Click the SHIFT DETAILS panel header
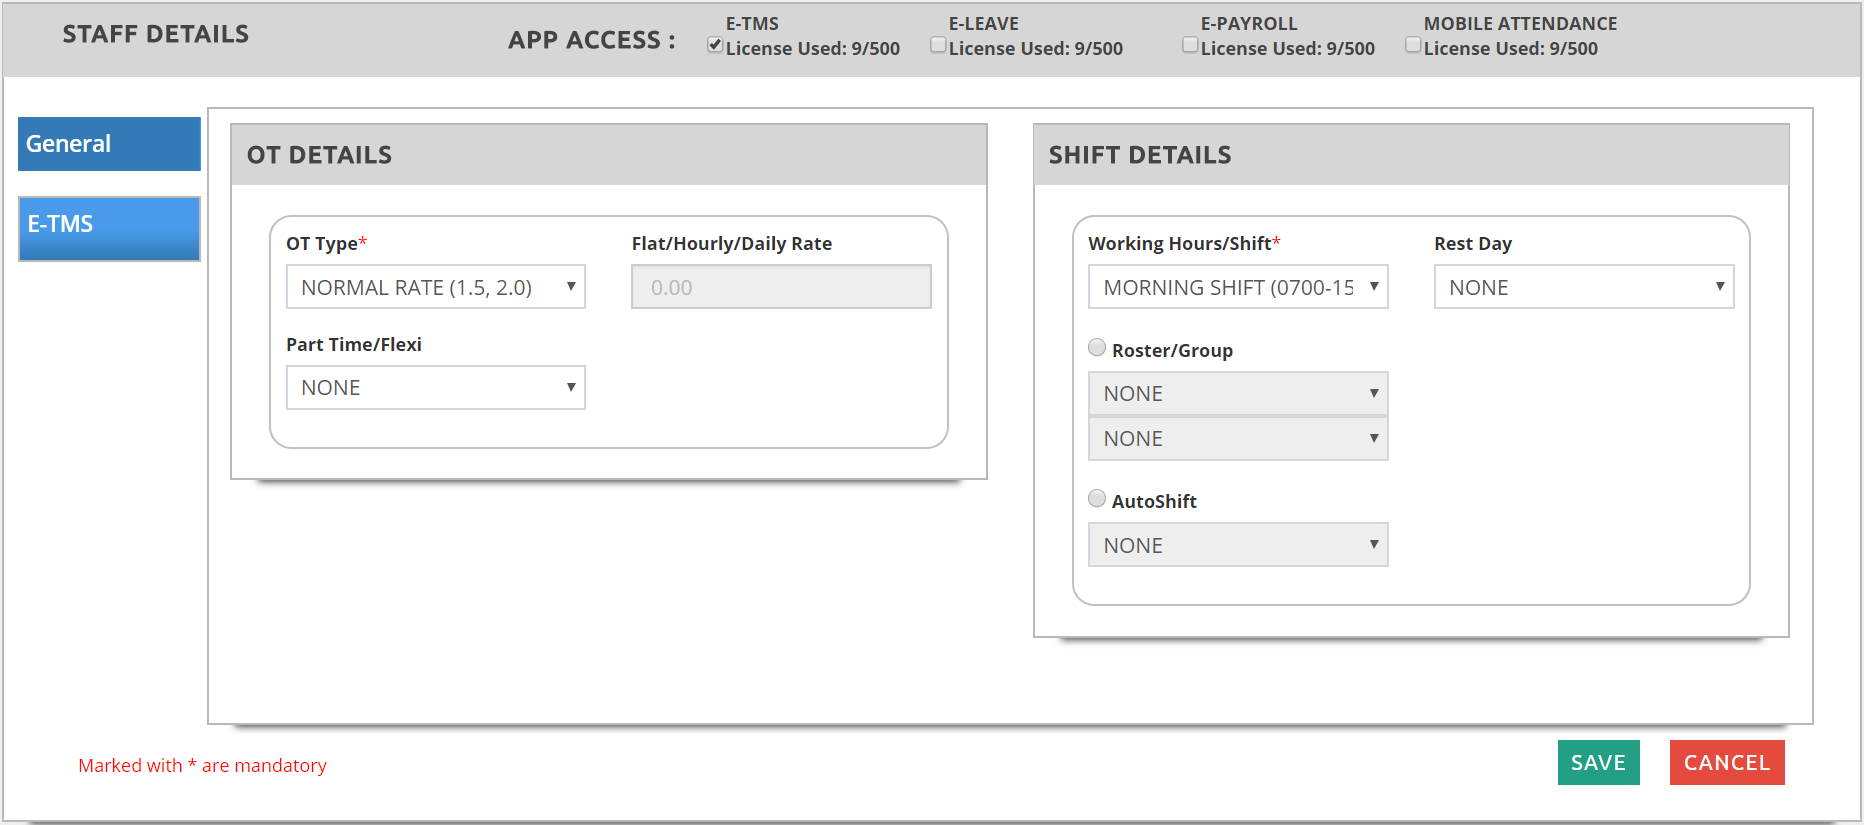Viewport: 1864px width, 825px height. tap(1411, 155)
